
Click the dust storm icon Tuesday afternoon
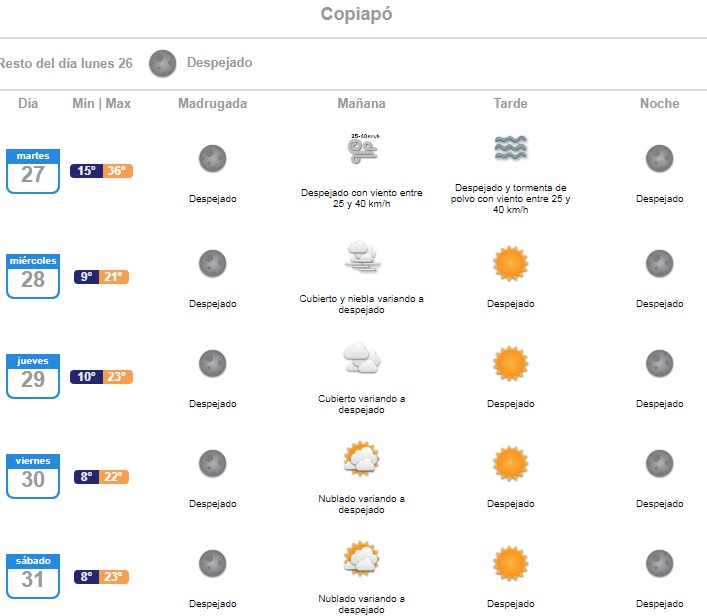510,149
